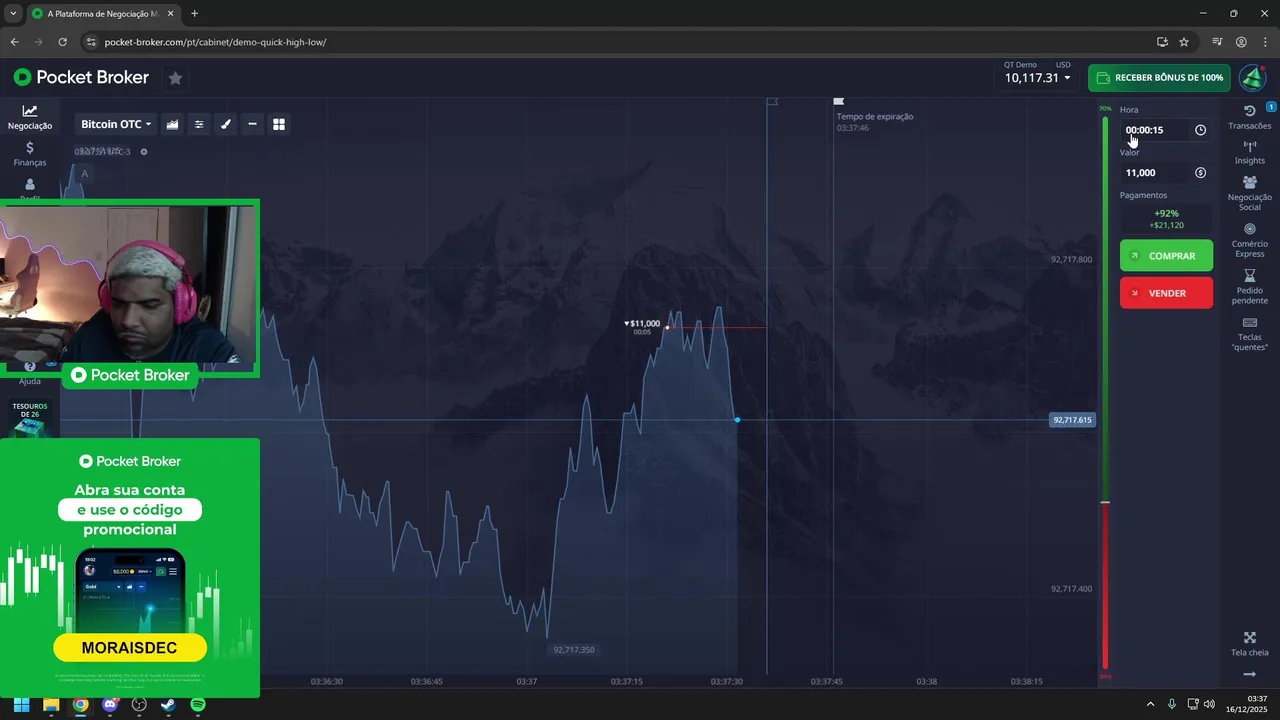Image resolution: width=1280 pixels, height=720 pixels.
Task: Click the browser address bar URL
Action: (215, 42)
